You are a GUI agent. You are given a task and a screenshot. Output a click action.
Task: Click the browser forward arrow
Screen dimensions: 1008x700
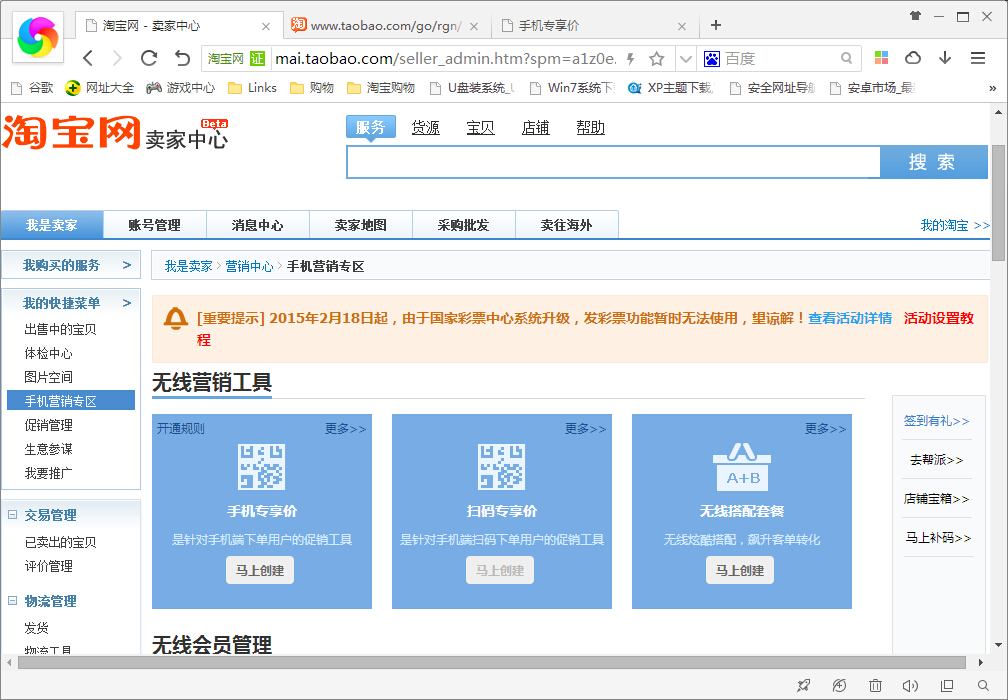click(x=117, y=58)
